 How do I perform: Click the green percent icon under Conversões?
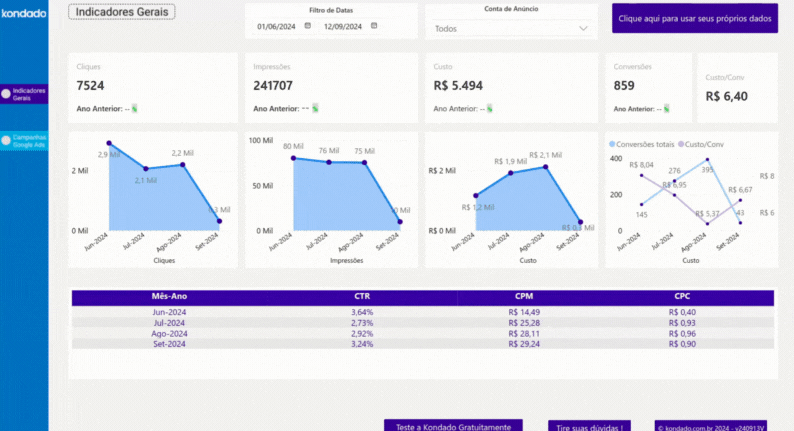[672, 108]
